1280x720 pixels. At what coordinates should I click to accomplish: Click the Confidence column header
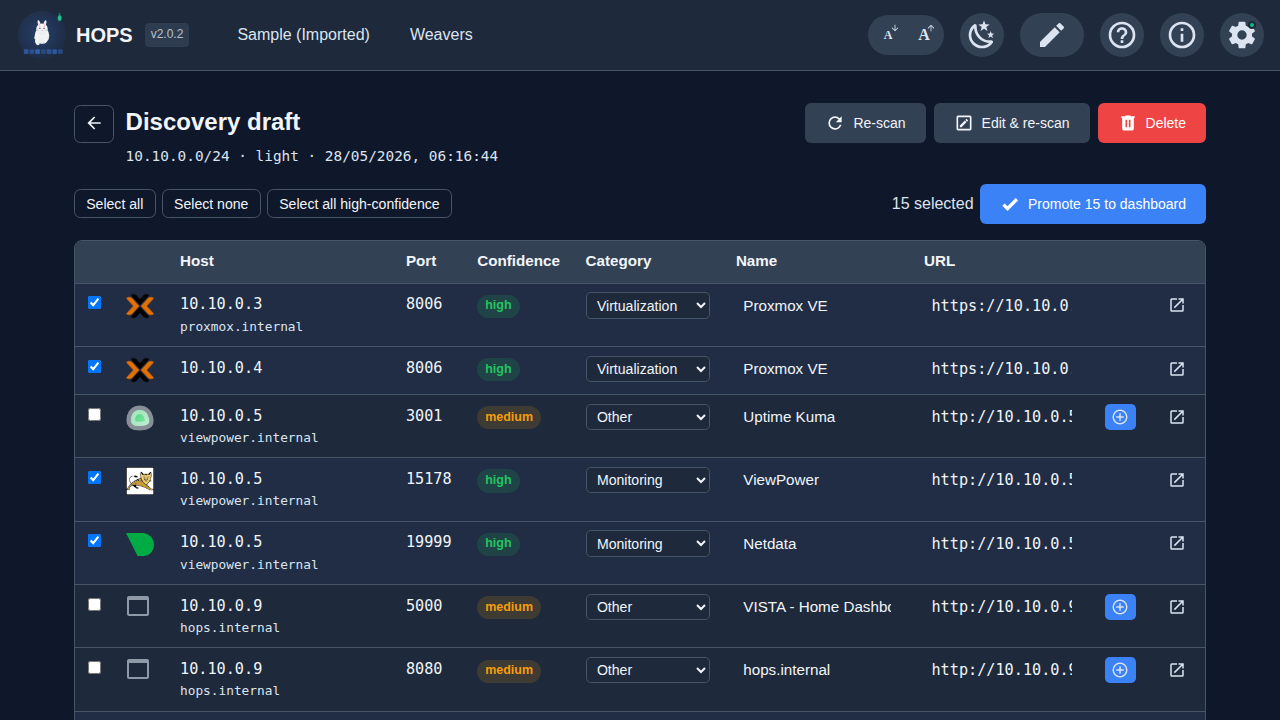pyautogui.click(x=518, y=261)
